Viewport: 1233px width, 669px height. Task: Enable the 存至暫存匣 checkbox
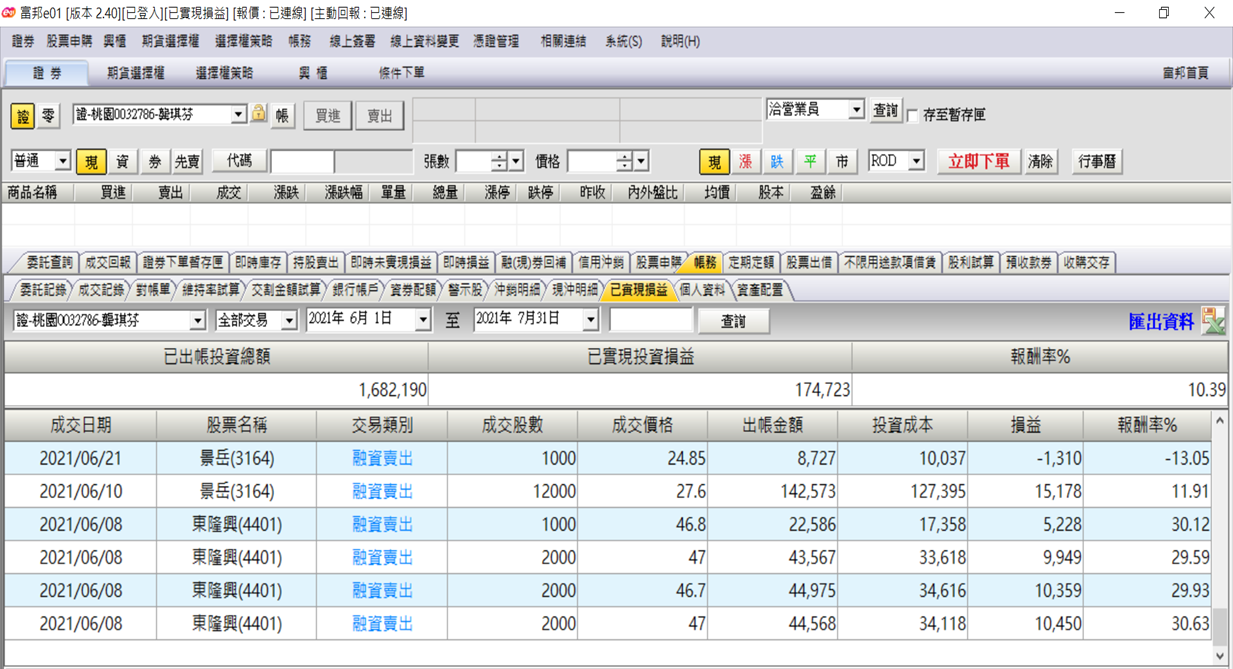(x=913, y=115)
